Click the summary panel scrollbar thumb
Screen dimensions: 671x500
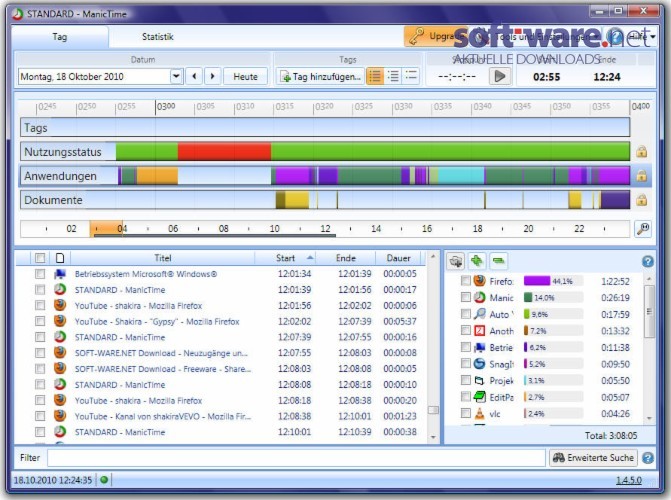point(649,311)
